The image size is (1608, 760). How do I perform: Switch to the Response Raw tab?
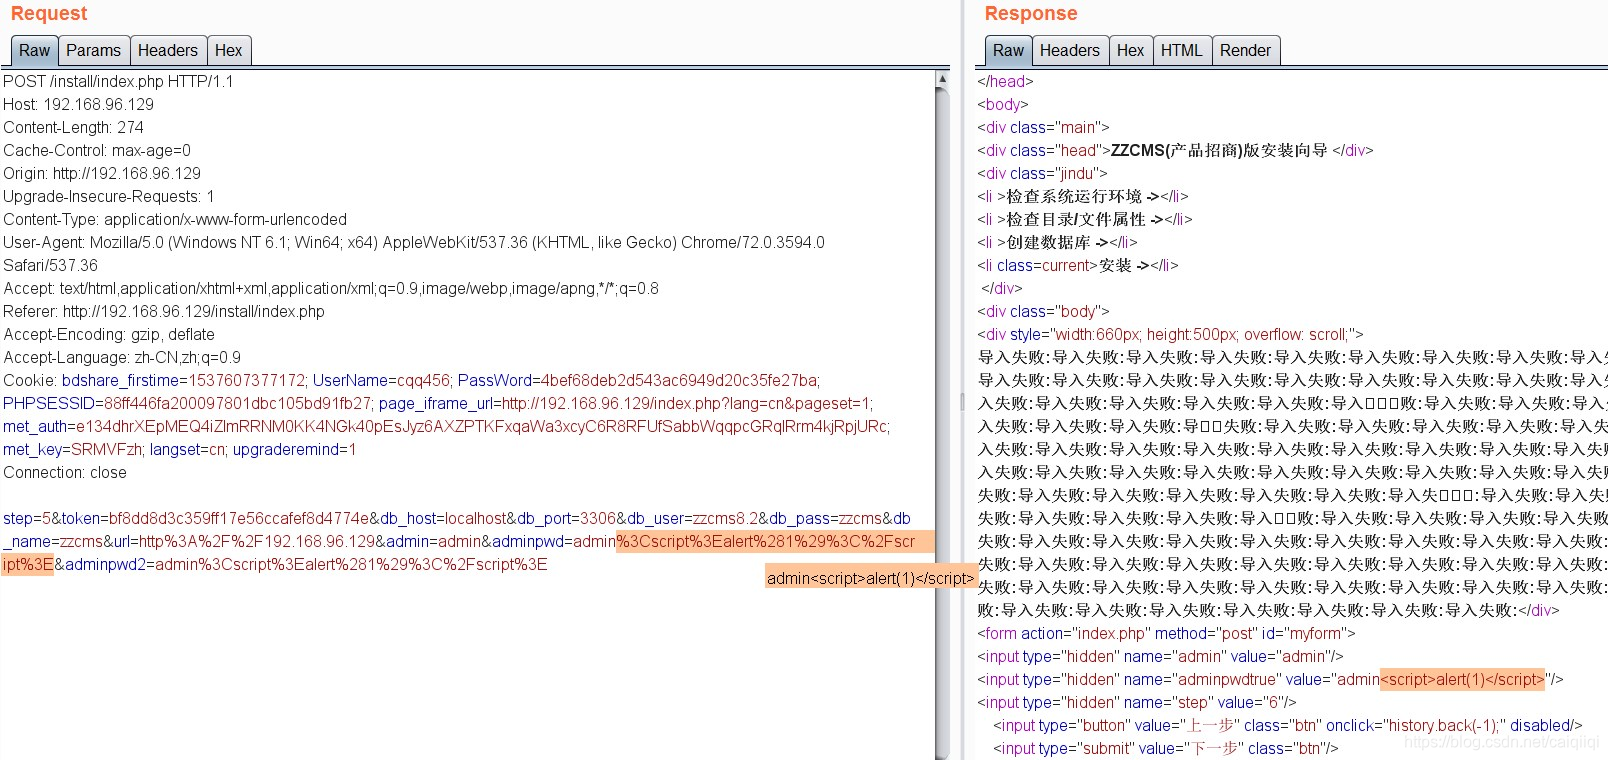coord(1008,50)
